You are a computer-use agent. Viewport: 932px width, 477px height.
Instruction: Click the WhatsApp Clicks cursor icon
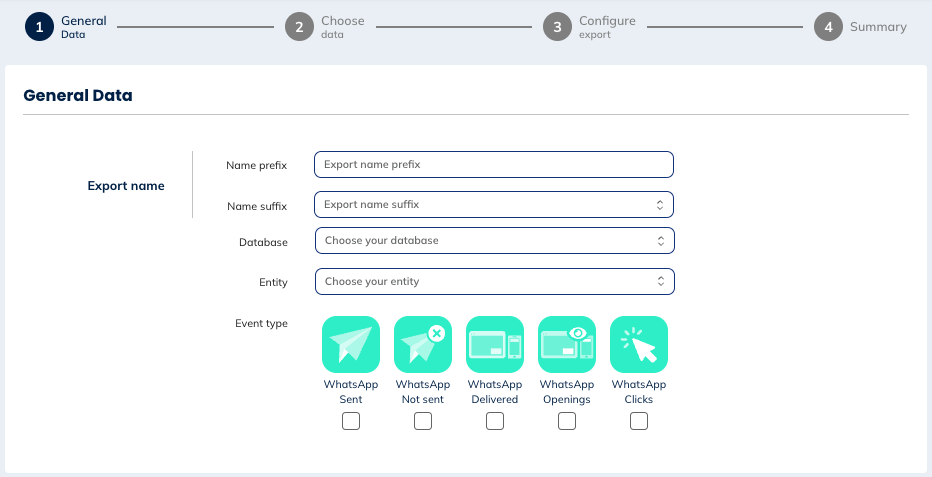639,345
